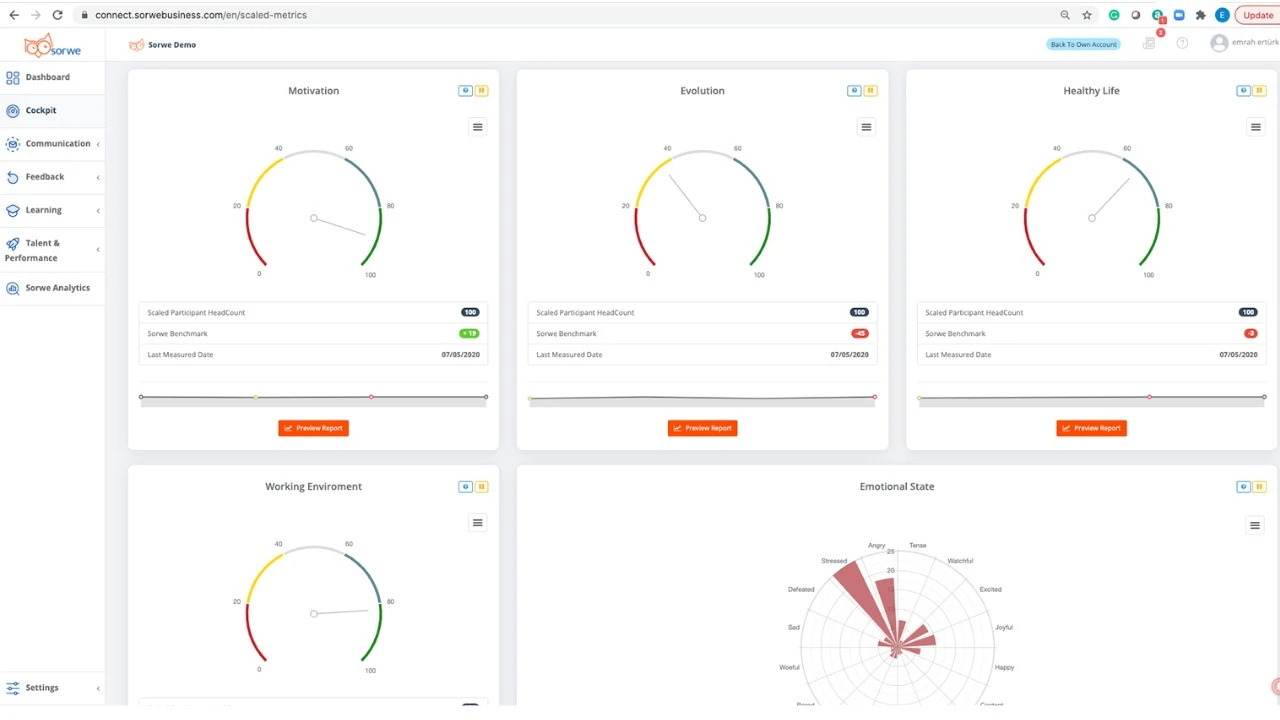Open the Grammarly extension icon

pyautogui.click(x=1114, y=15)
